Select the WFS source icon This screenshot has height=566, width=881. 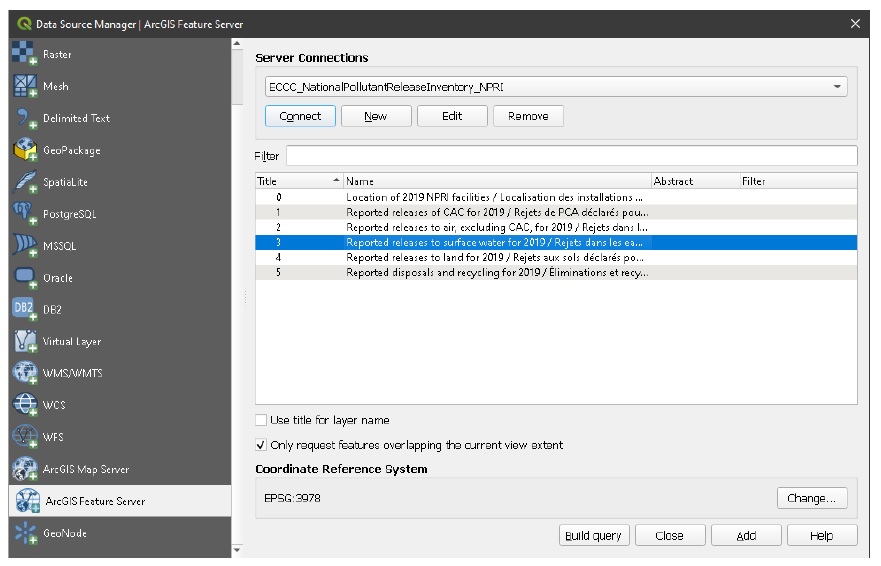point(24,437)
